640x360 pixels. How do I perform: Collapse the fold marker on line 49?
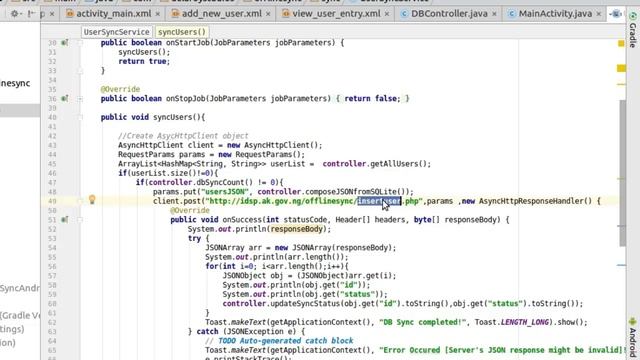pyautogui.click(x=80, y=201)
